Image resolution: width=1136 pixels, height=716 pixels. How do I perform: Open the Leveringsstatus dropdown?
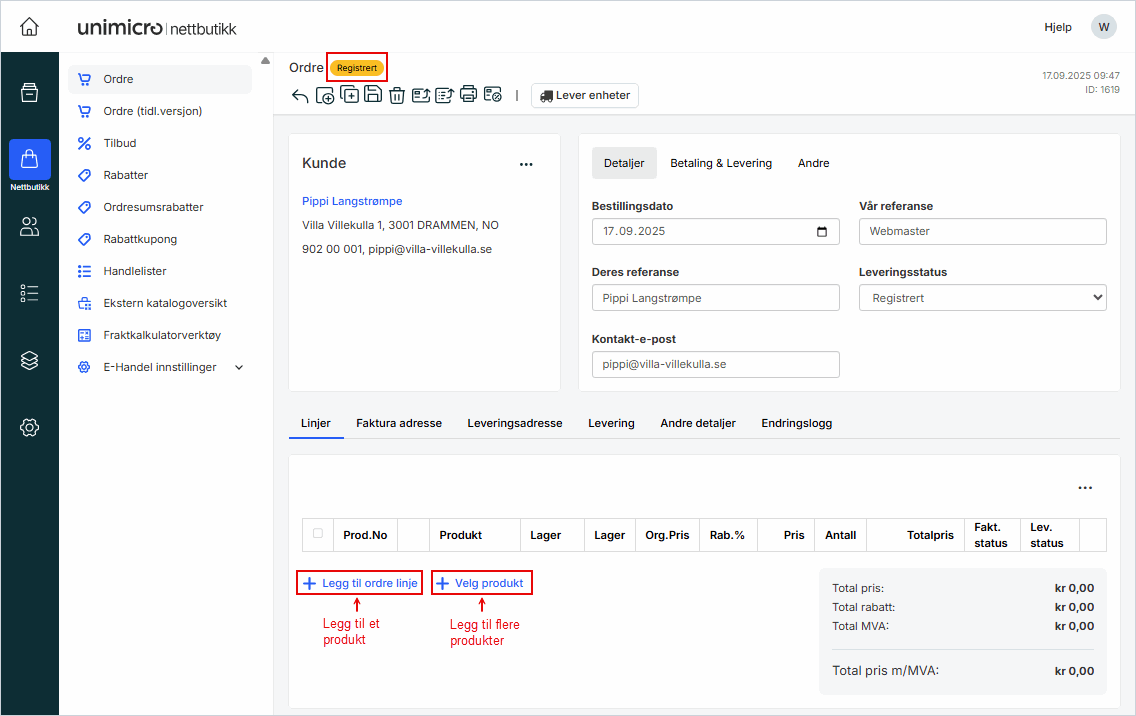pos(982,298)
